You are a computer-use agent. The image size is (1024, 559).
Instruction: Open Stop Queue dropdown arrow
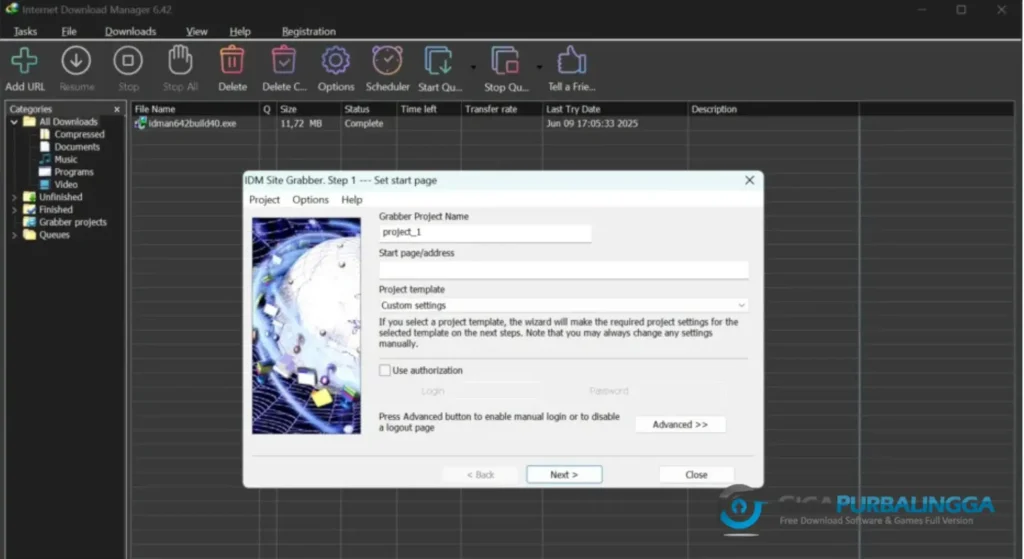(539, 67)
